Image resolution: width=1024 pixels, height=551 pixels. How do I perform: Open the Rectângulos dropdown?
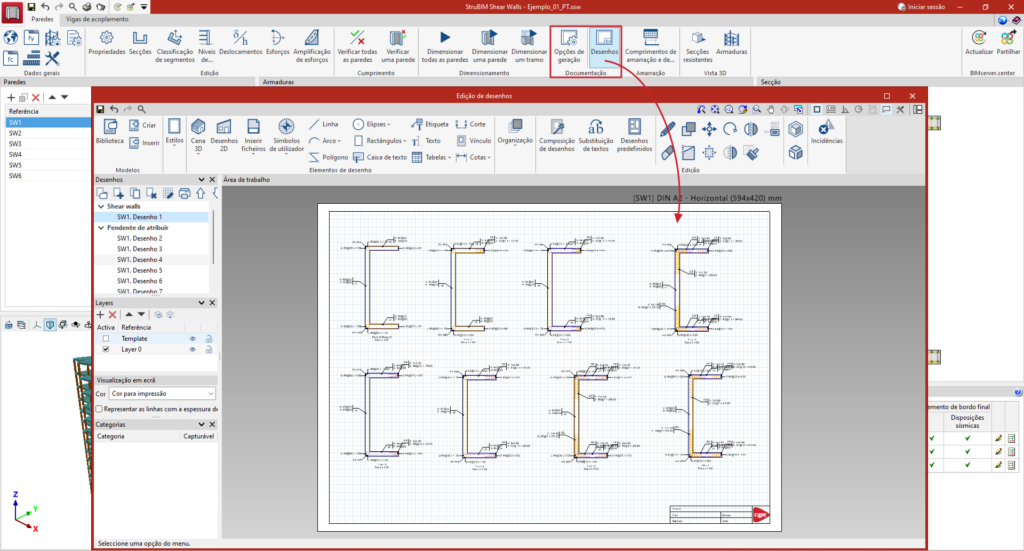pos(379,140)
